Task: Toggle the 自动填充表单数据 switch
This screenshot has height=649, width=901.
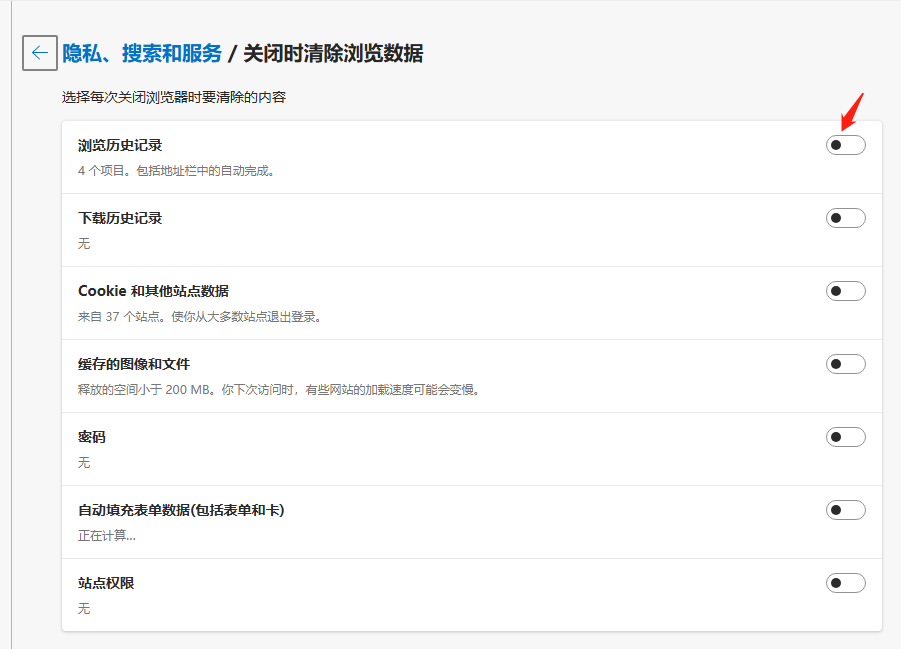Action: (845, 509)
